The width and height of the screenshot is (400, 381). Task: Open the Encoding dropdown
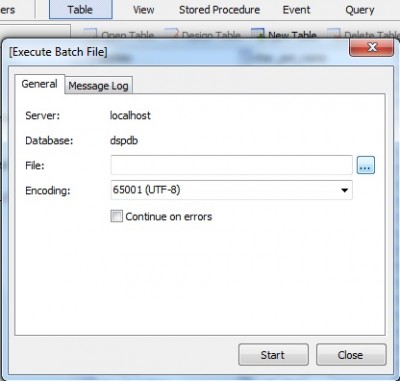pos(231,190)
